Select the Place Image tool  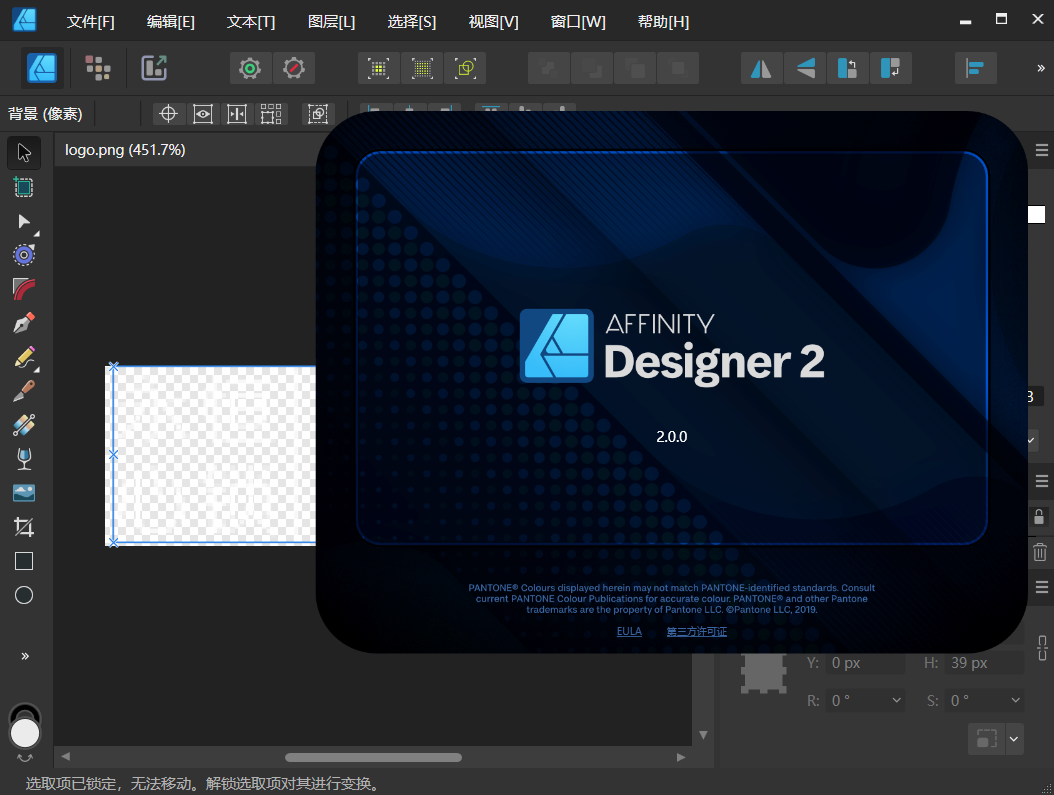click(x=24, y=493)
